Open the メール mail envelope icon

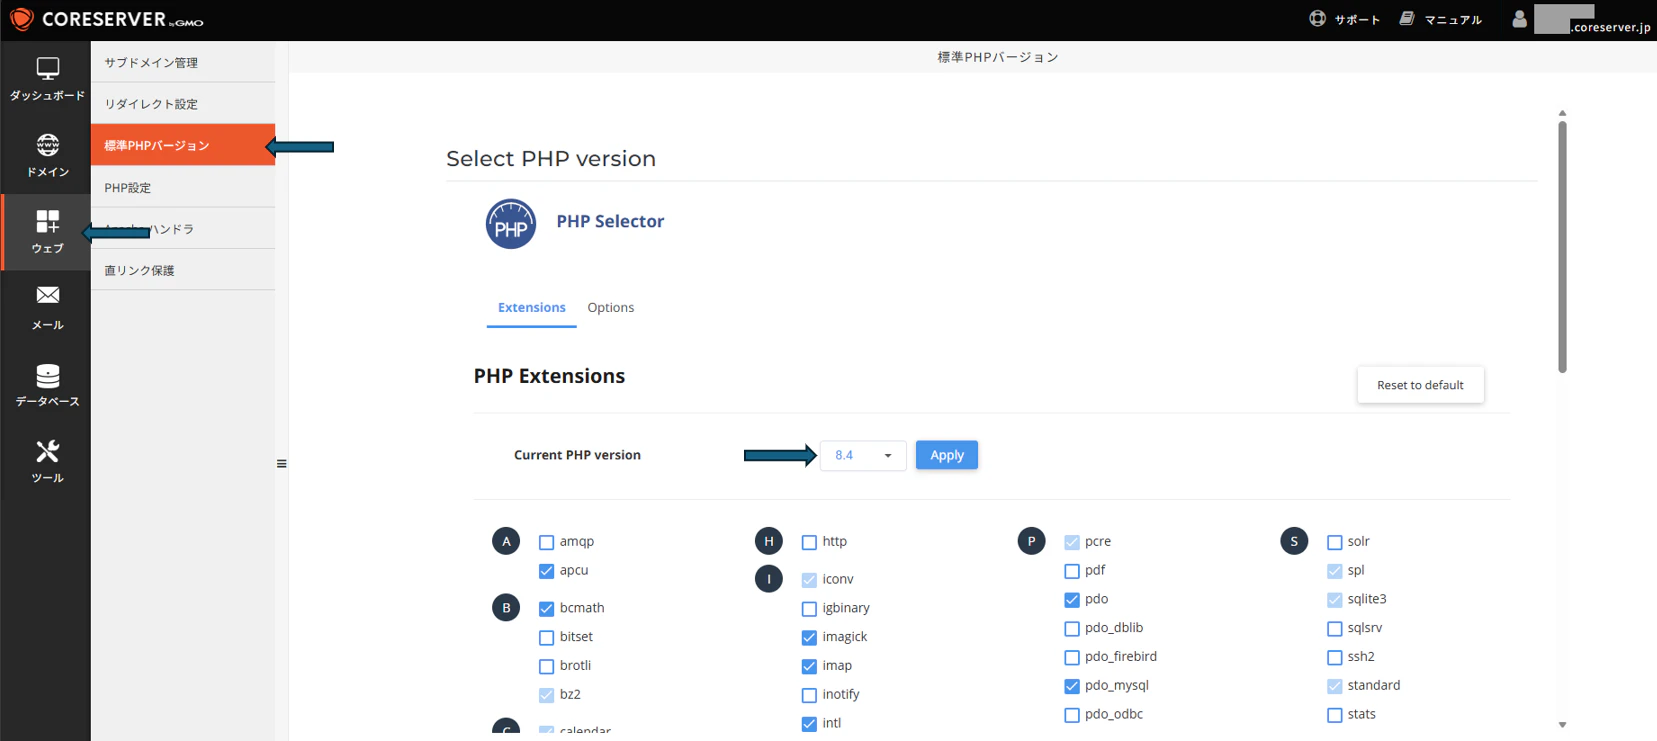click(47, 295)
